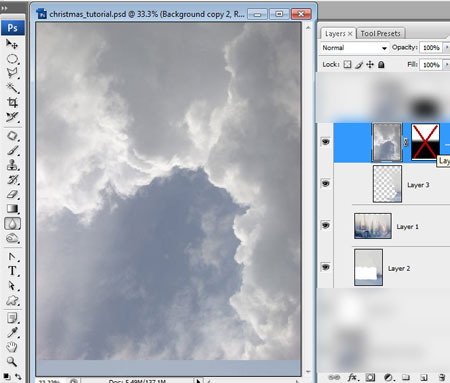The width and height of the screenshot is (450, 383).
Task: Select the History Brush tool
Action: 12,180
